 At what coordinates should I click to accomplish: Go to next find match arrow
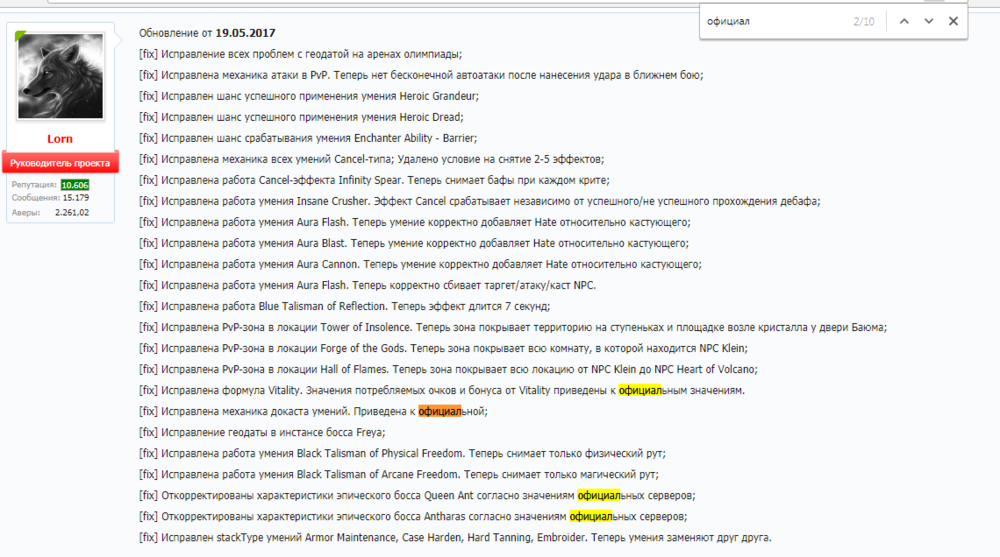click(x=929, y=21)
